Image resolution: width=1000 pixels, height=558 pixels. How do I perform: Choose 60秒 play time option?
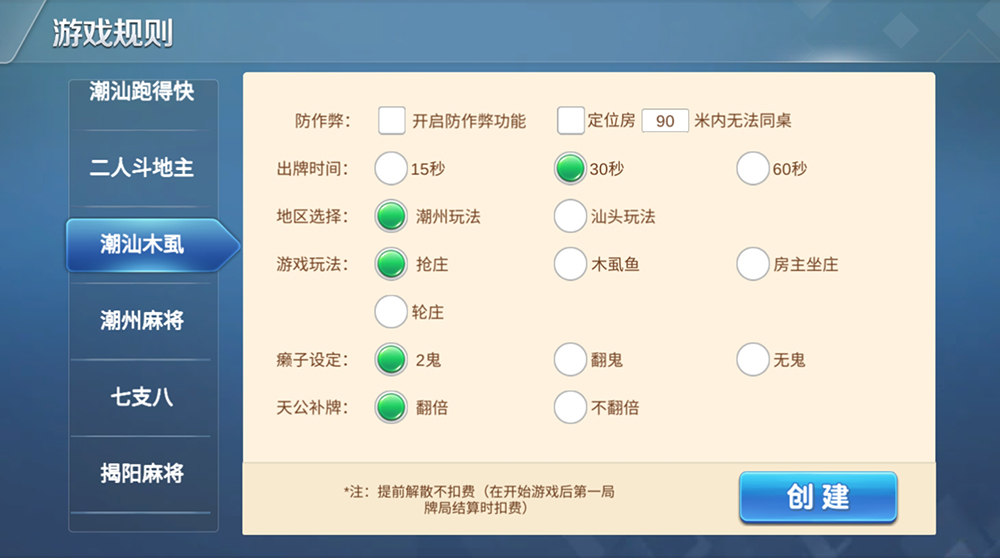pos(753,168)
